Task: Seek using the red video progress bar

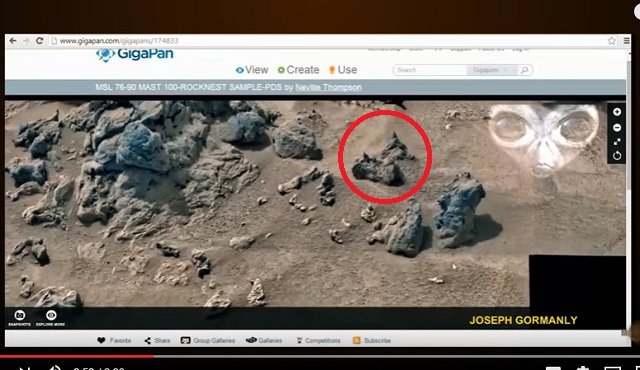Action: click(x=78, y=356)
